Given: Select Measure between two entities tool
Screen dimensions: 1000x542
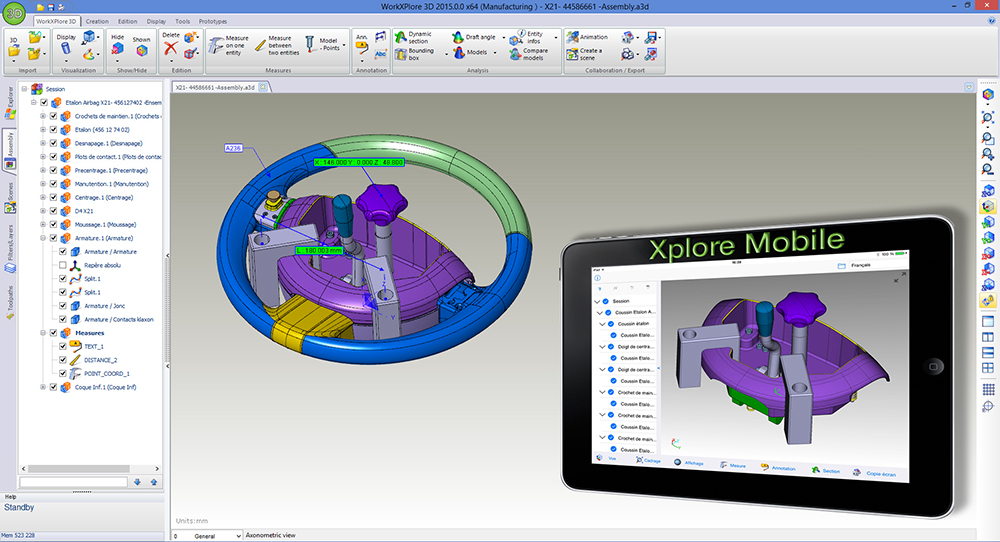Looking at the screenshot, I should pos(277,45).
